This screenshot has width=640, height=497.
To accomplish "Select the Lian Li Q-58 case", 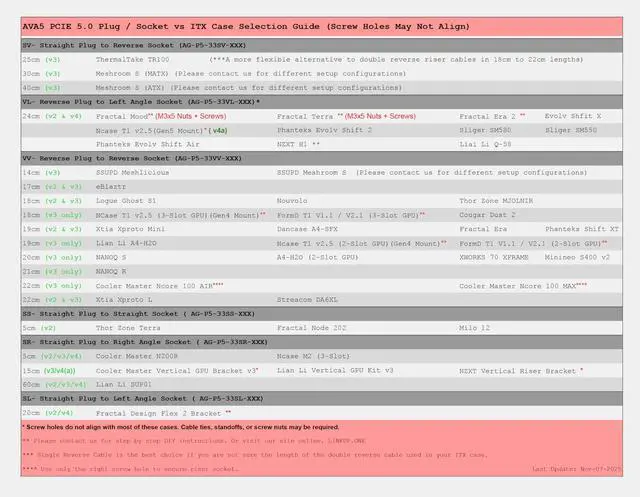I will click(487, 144).
